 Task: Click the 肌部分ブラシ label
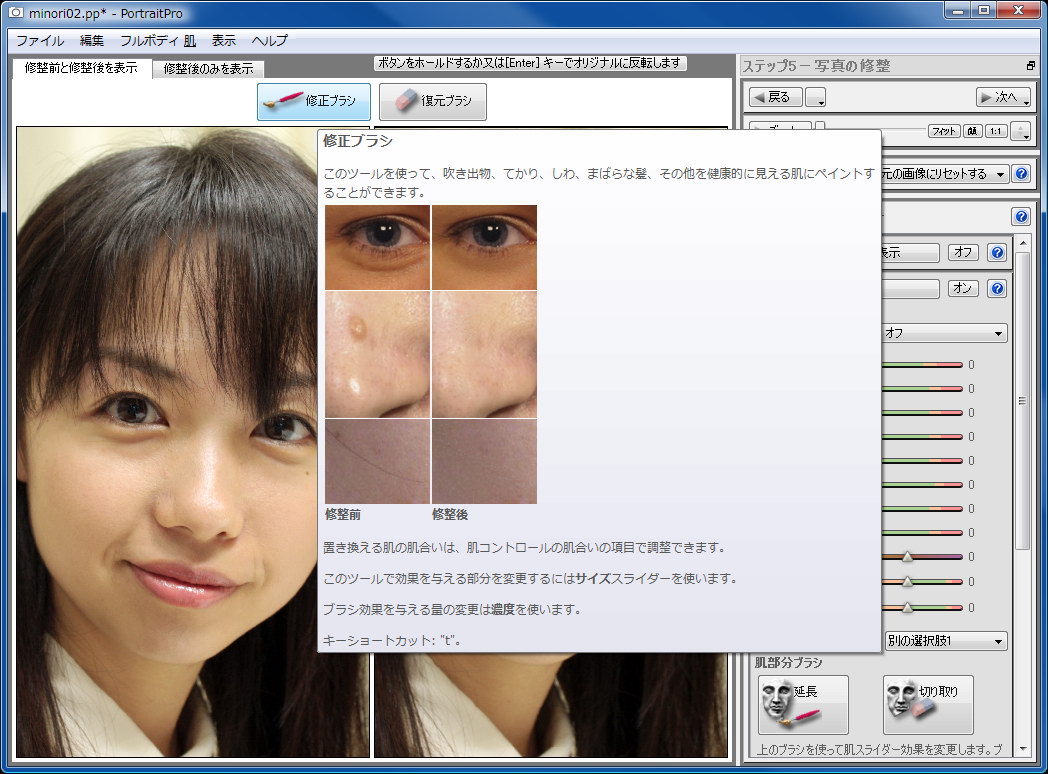[789, 662]
